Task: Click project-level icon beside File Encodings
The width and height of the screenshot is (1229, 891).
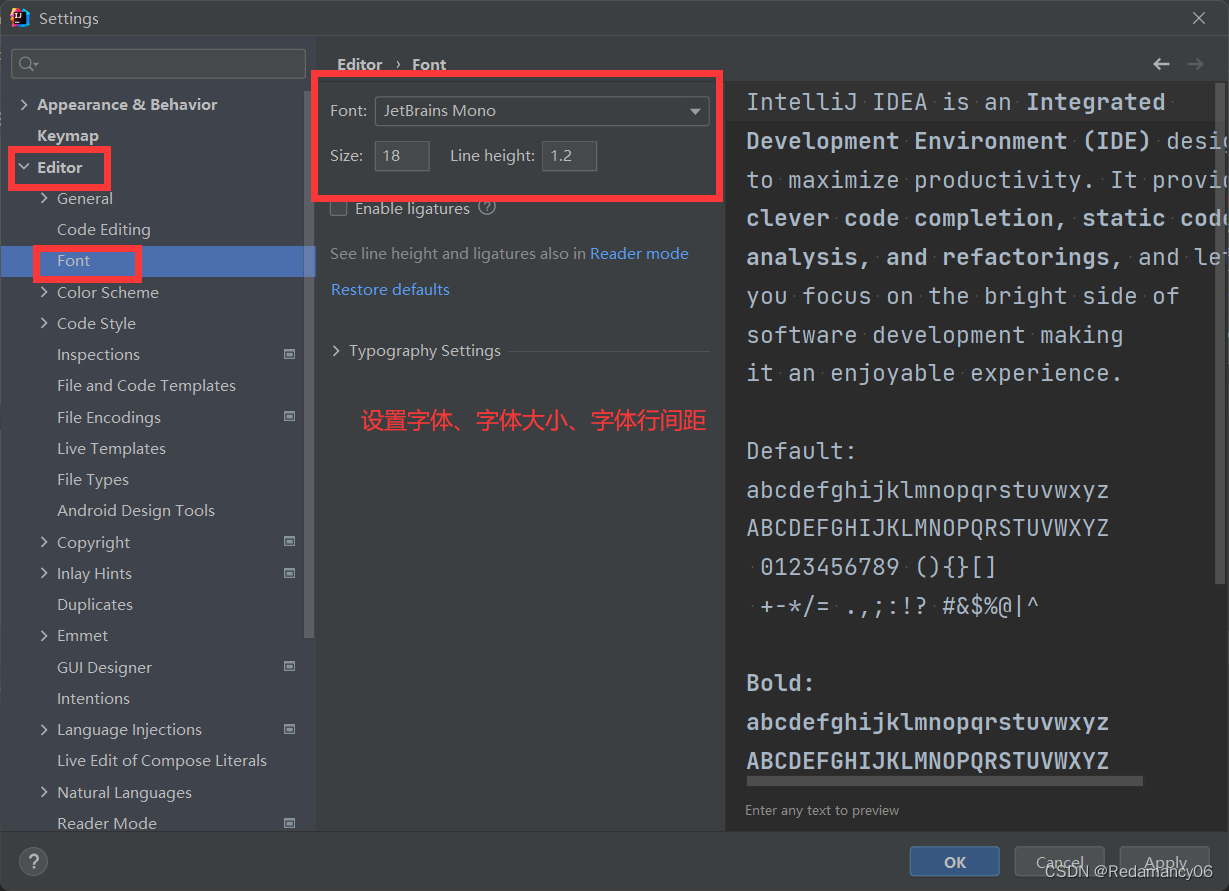Action: point(290,417)
